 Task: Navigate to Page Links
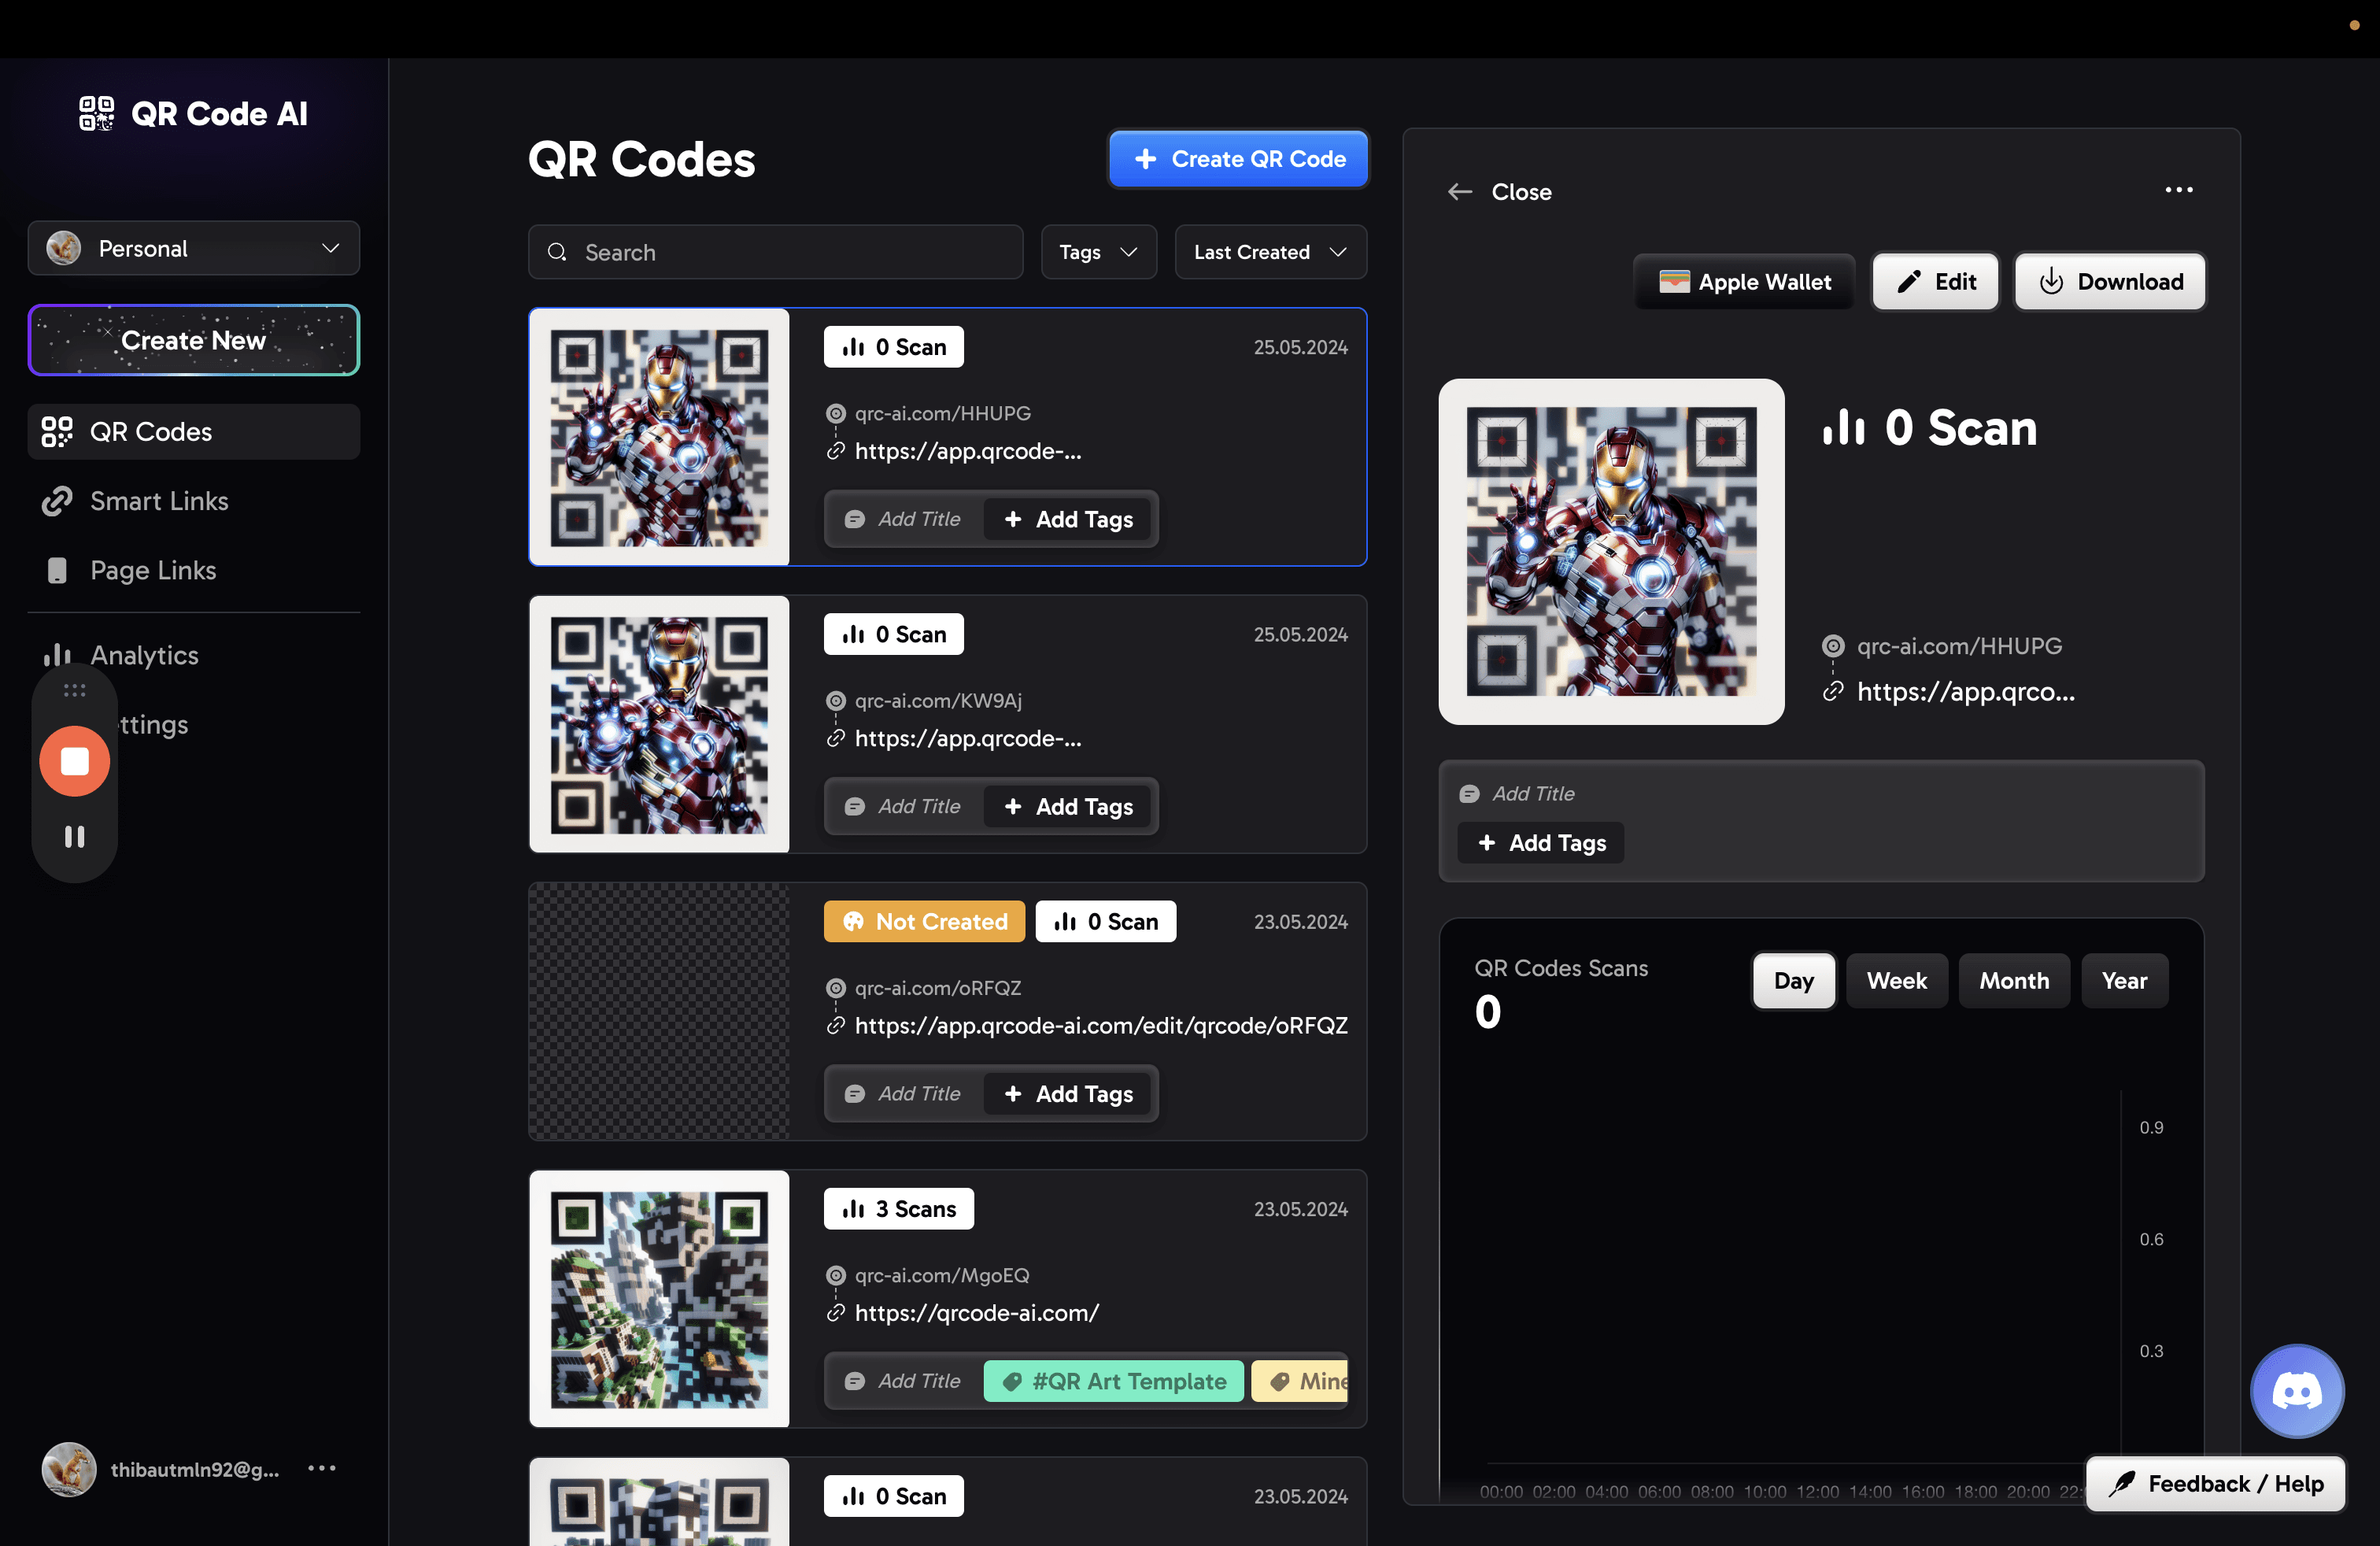(x=194, y=570)
